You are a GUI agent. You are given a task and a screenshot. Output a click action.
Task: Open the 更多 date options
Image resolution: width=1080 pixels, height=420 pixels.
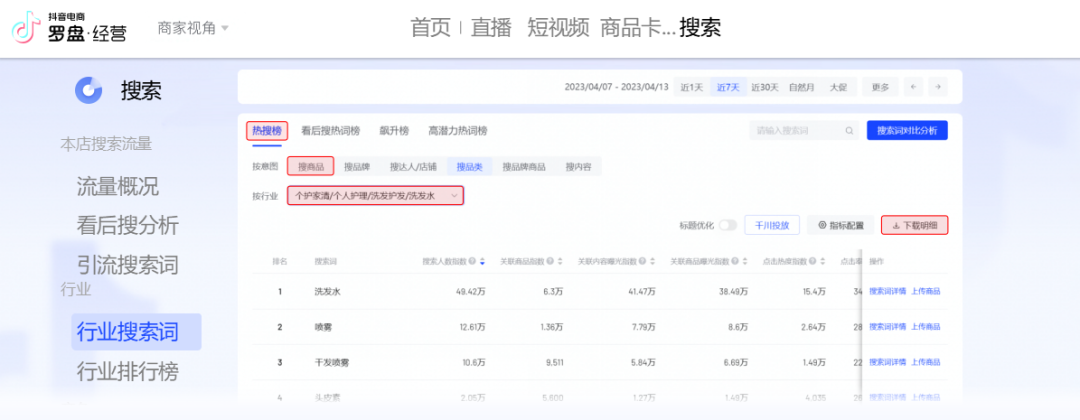coord(880,87)
